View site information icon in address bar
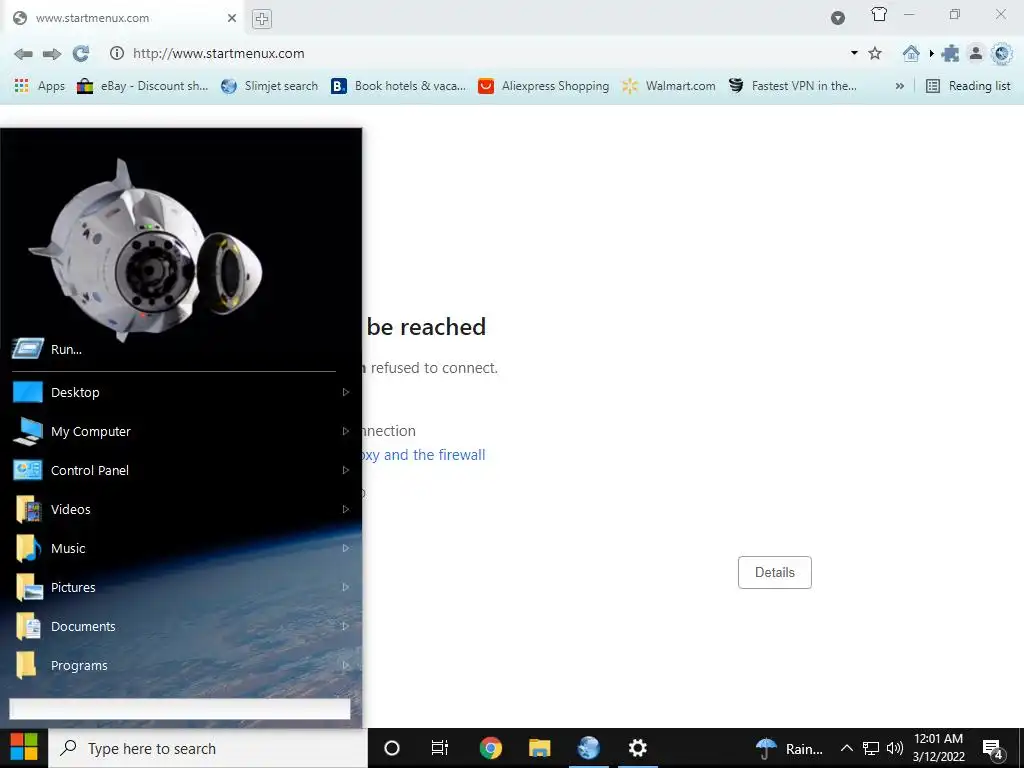 [x=117, y=54]
